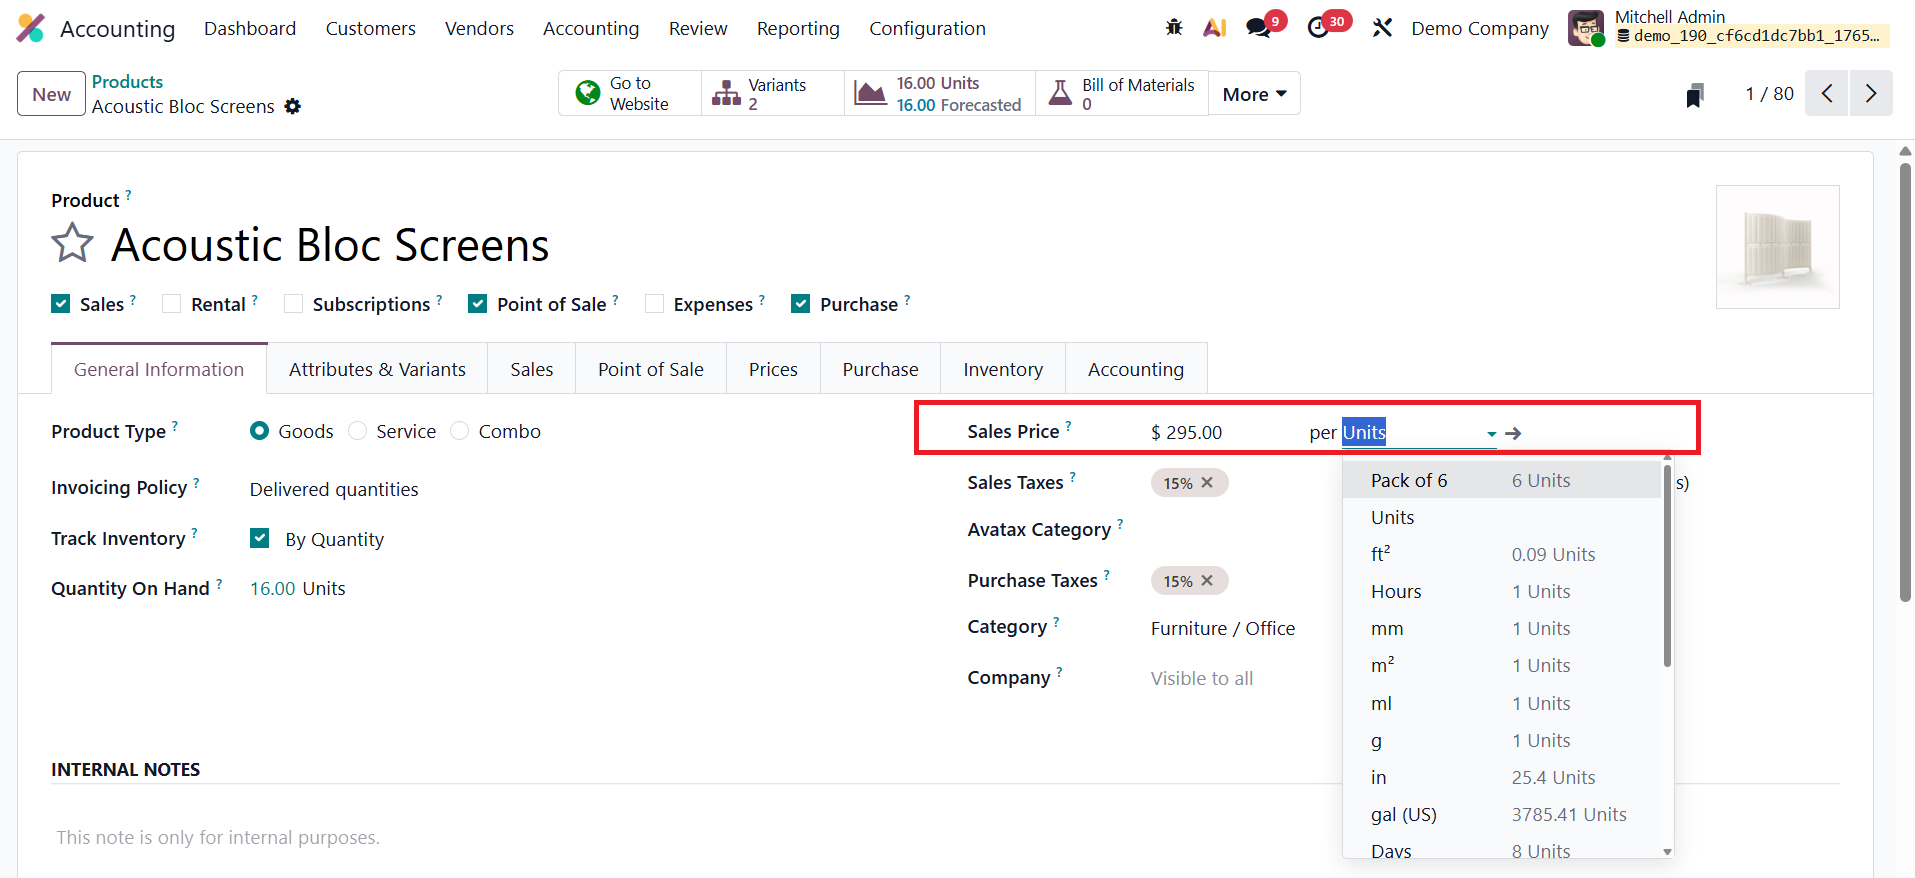Image resolution: width=1915 pixels, height=878 pixels.
Task: Open the activities clock icon
Action: click(x=1318, y=28)
